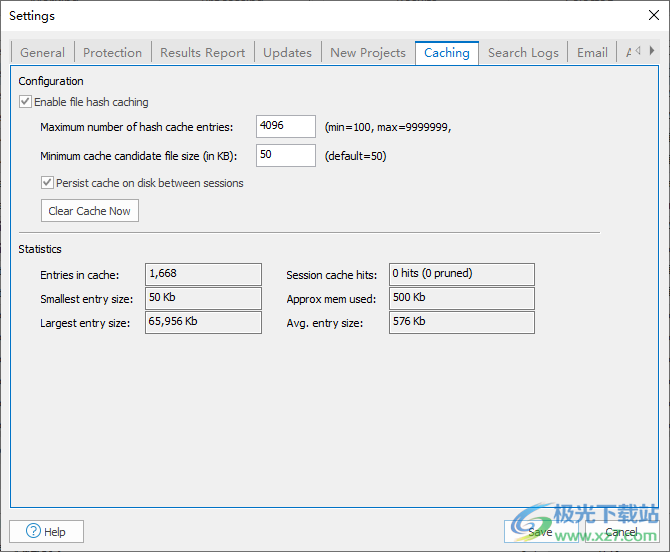Click the Session cache hits value box
The width and height of the screenshot is (670, 552).
pyautogui.click(x=462, y=274)
